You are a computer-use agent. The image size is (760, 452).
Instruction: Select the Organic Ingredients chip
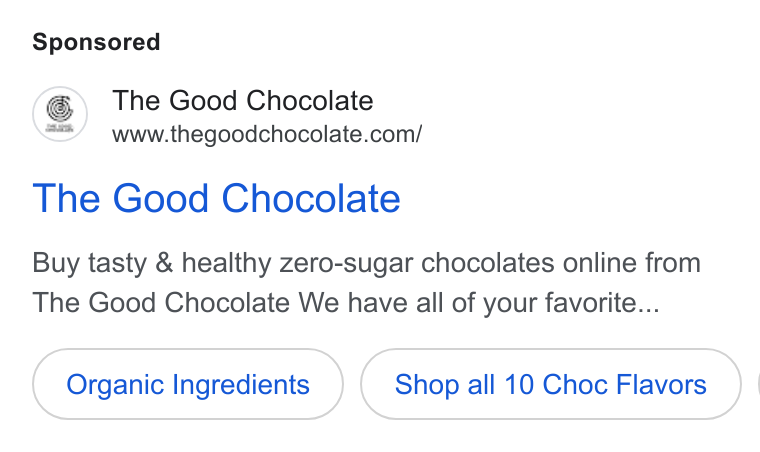coord(188,384)
